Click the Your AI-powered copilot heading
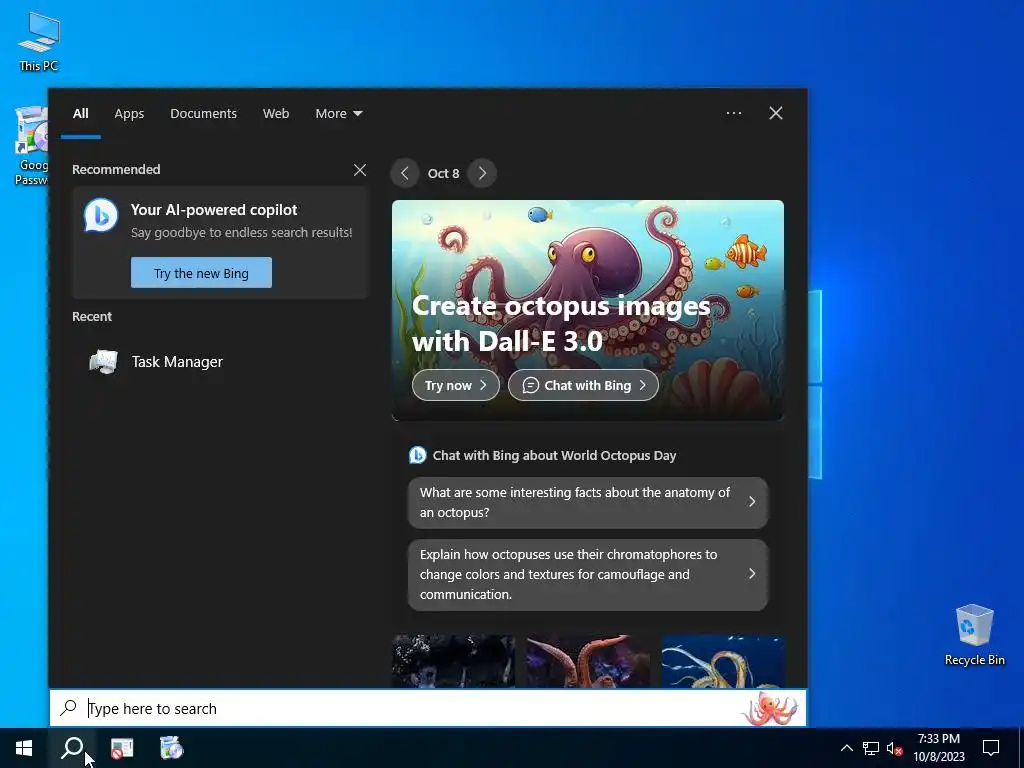The image size is (1024, 768). tap(214, 210)
